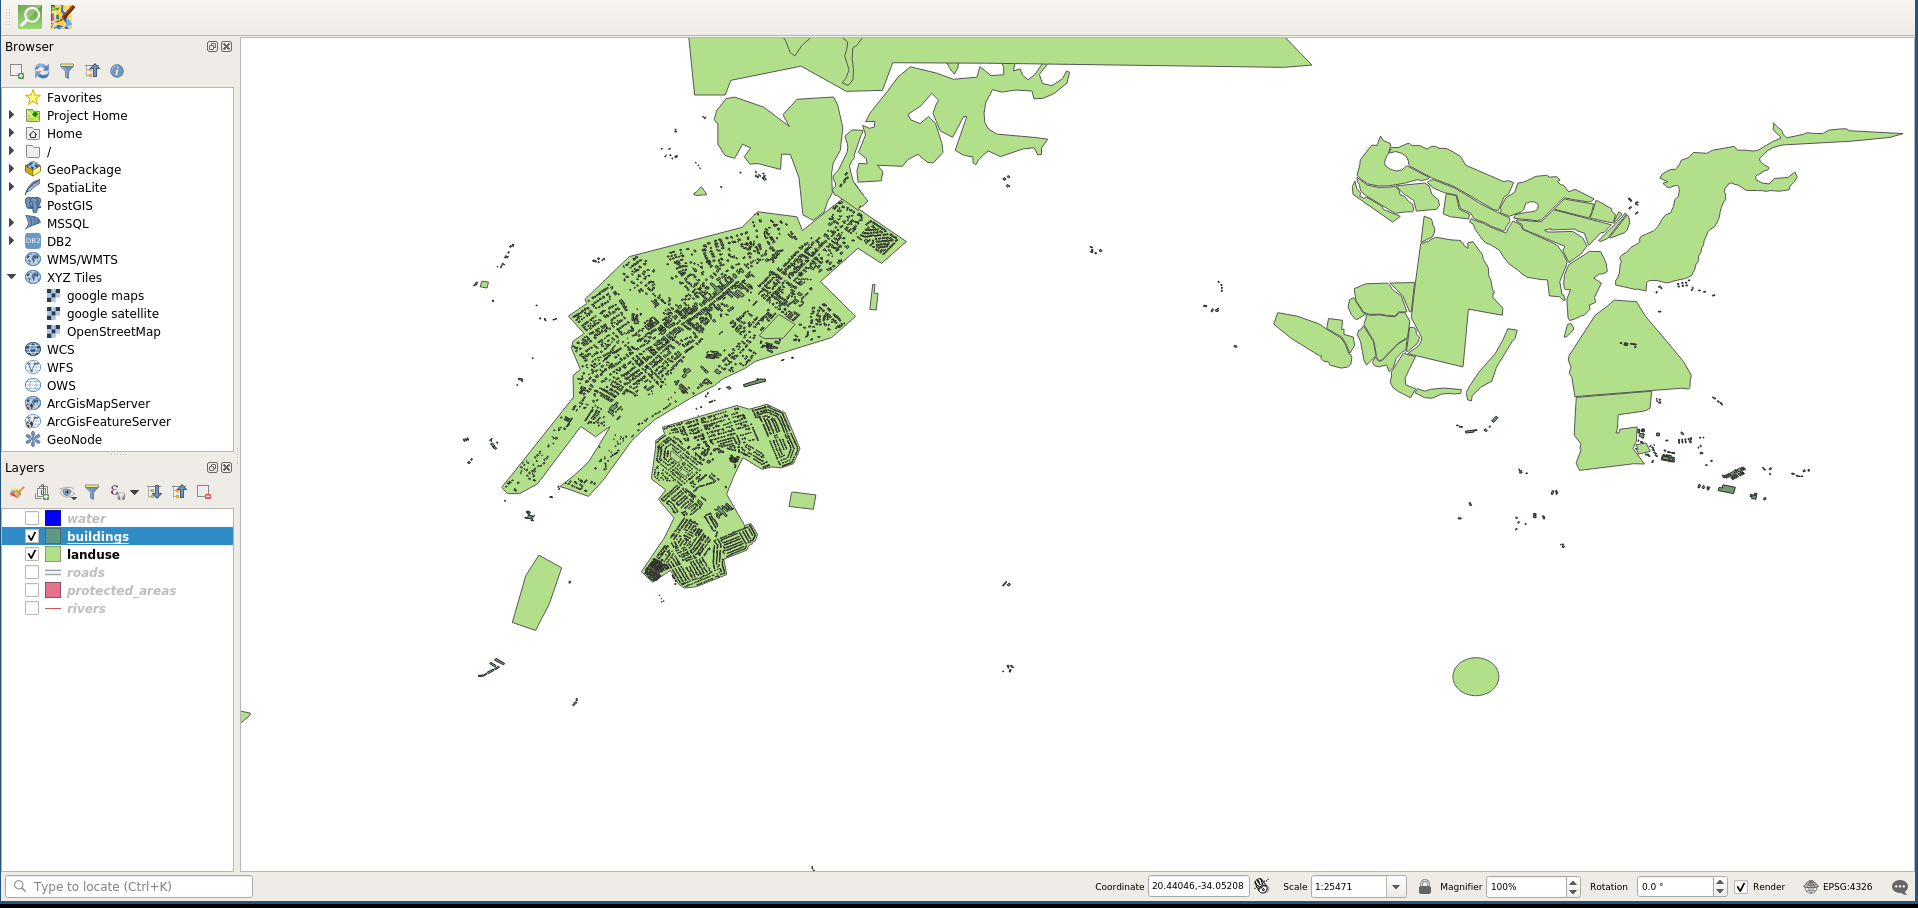1918x908 pixels.
Task: Click the protected_areas pink color swatch
Action: (x=53, y=590)
